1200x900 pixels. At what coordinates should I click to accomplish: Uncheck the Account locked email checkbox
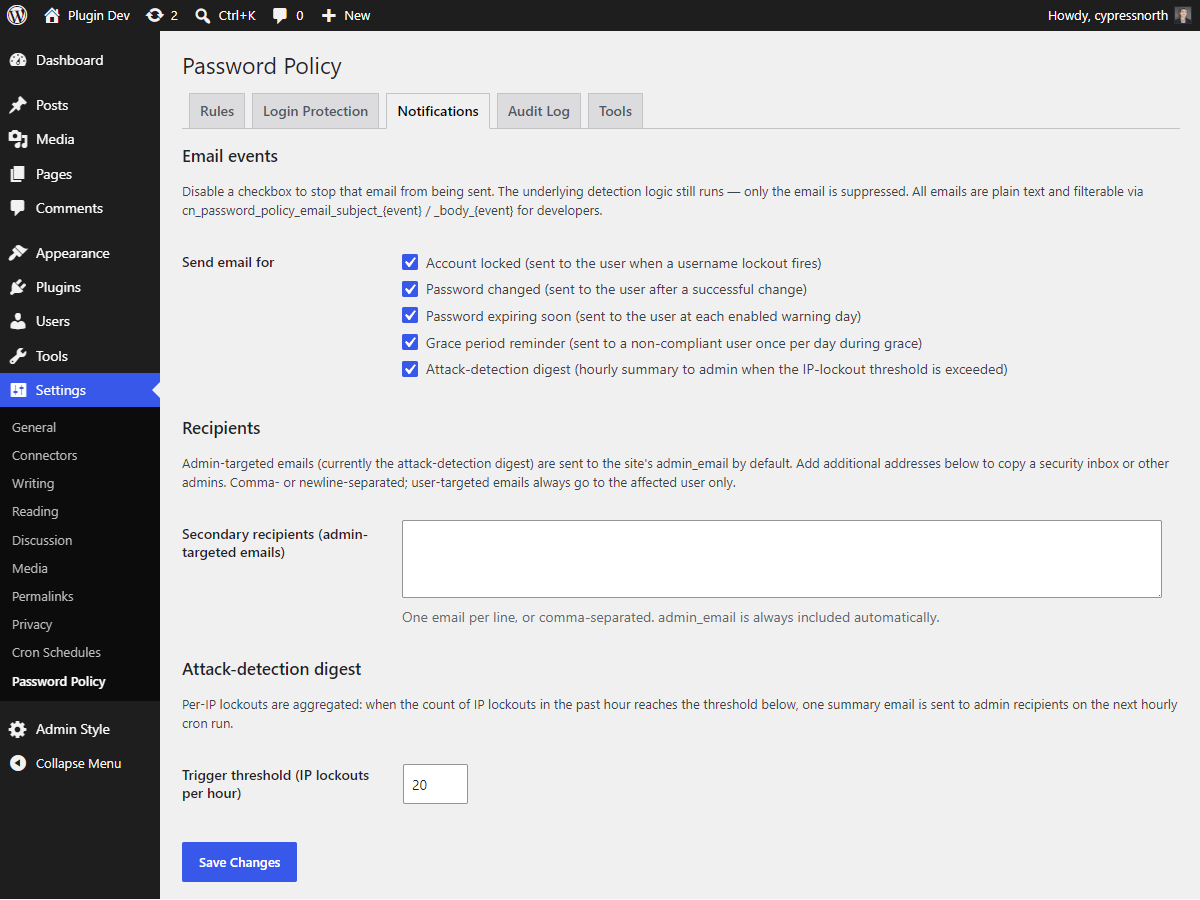point(410,263)
